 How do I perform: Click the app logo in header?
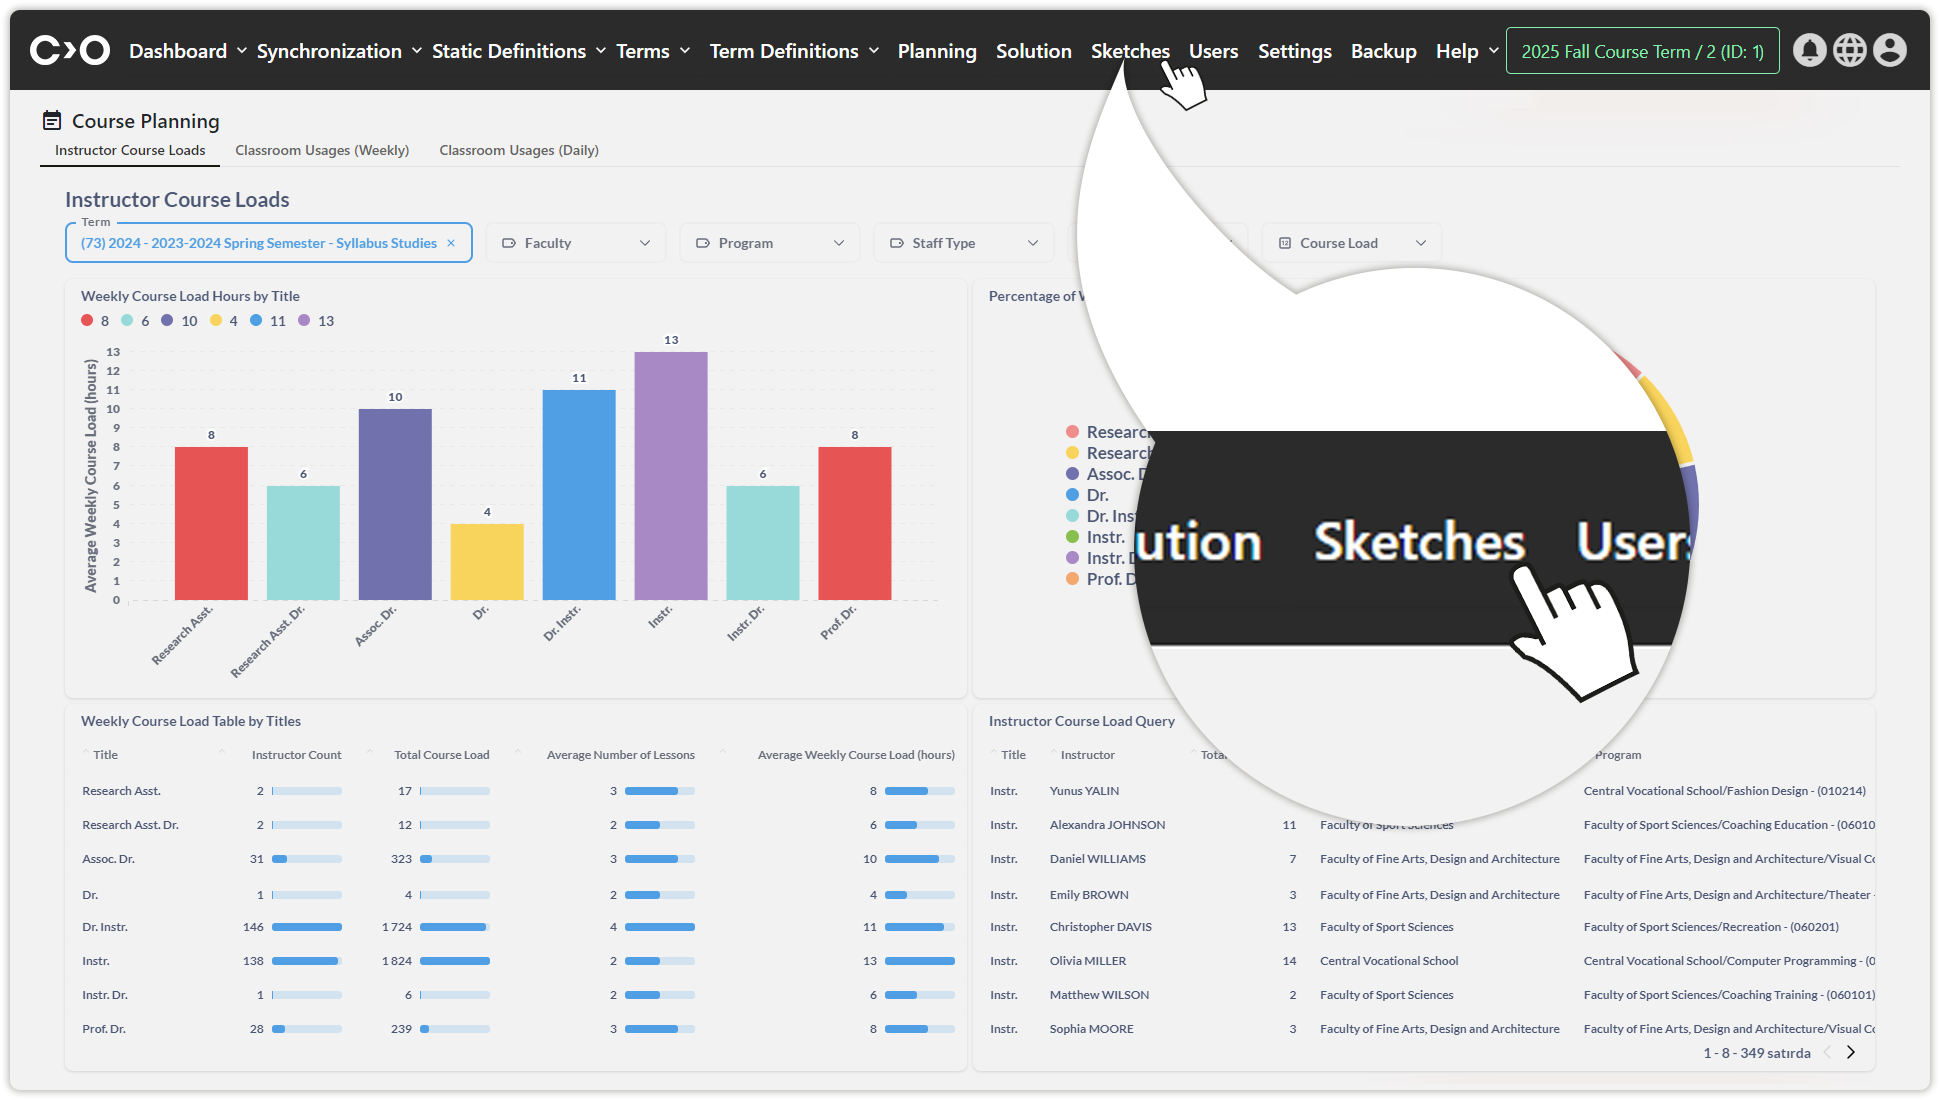coord(69,50)
